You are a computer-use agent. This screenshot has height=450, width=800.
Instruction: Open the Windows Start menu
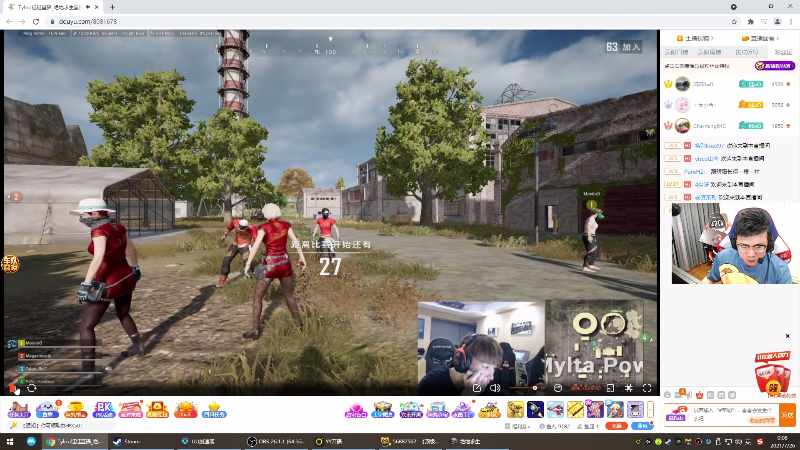[10, 441]
